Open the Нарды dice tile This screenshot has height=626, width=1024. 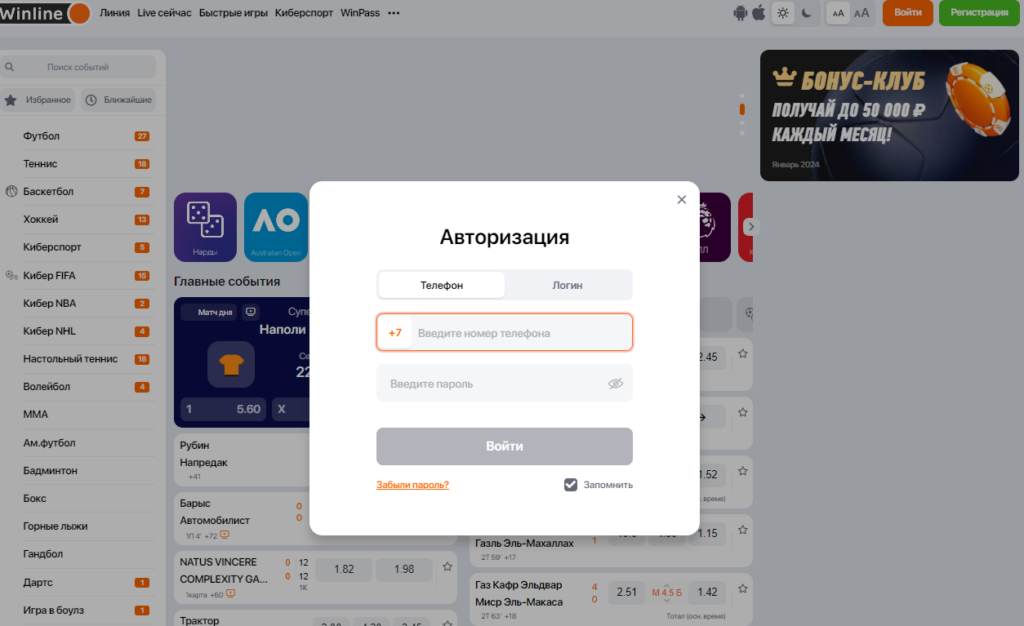[x=205, y=227]
